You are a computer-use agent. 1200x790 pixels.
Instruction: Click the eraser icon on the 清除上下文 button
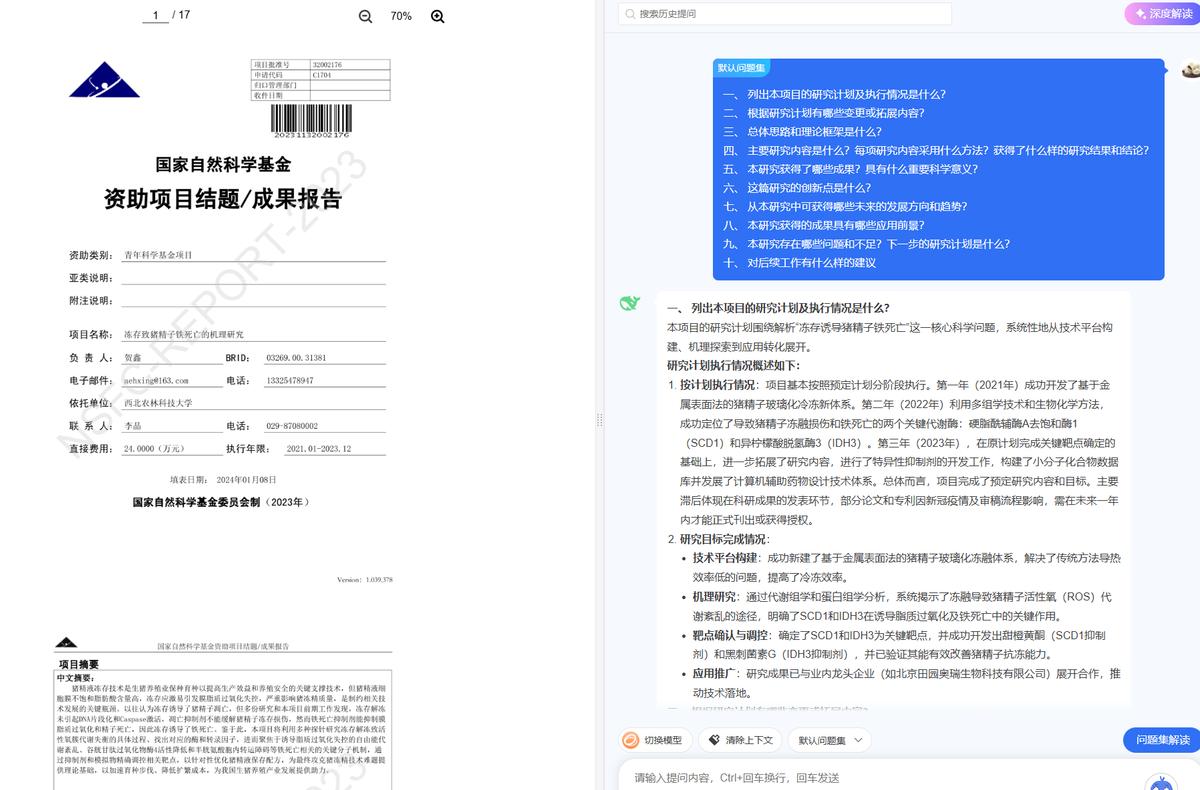(715, 740)
